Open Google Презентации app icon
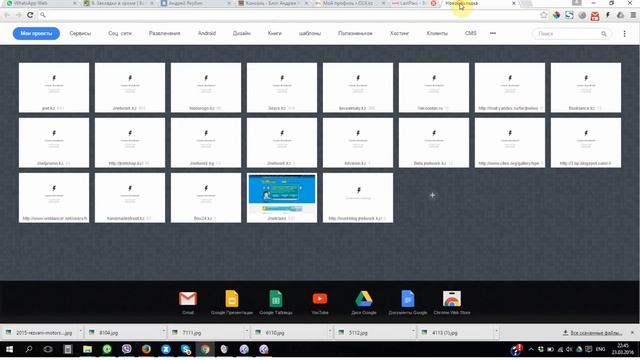Image resolution: width=640 pixels, height=360 pixels. 232,299
